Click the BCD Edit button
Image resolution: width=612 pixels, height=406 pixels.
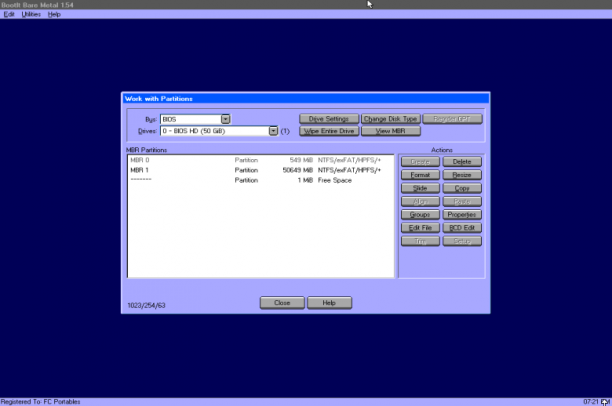click(462, 228)
